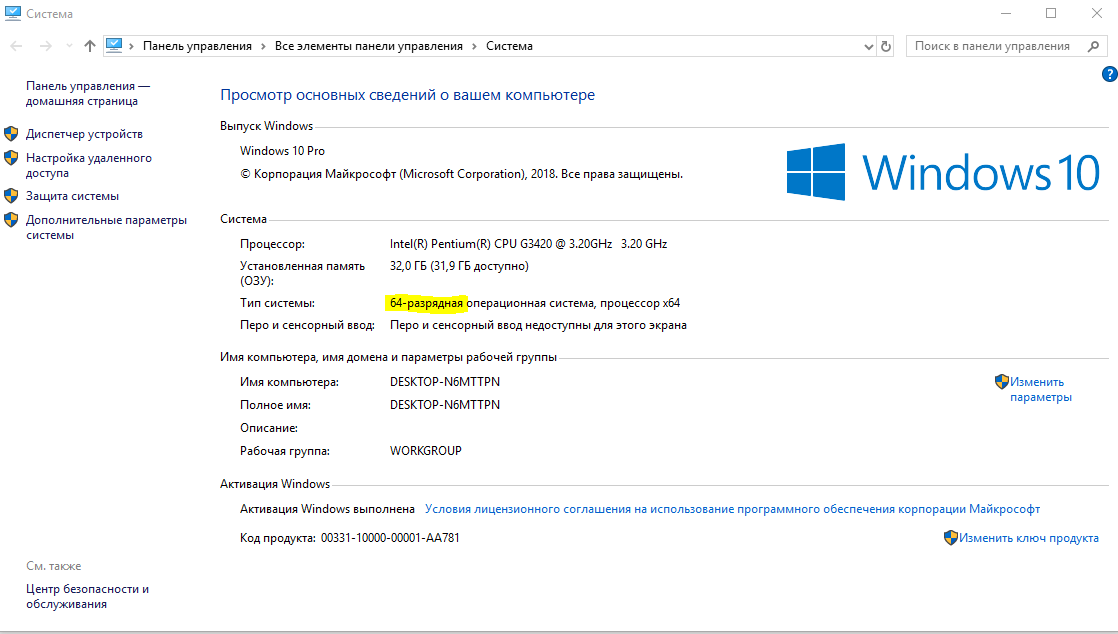Image resolution: width=1118 pixels, height=634 pixels.
Task: Open address bar history dropdown
Action: coord(868,46)
